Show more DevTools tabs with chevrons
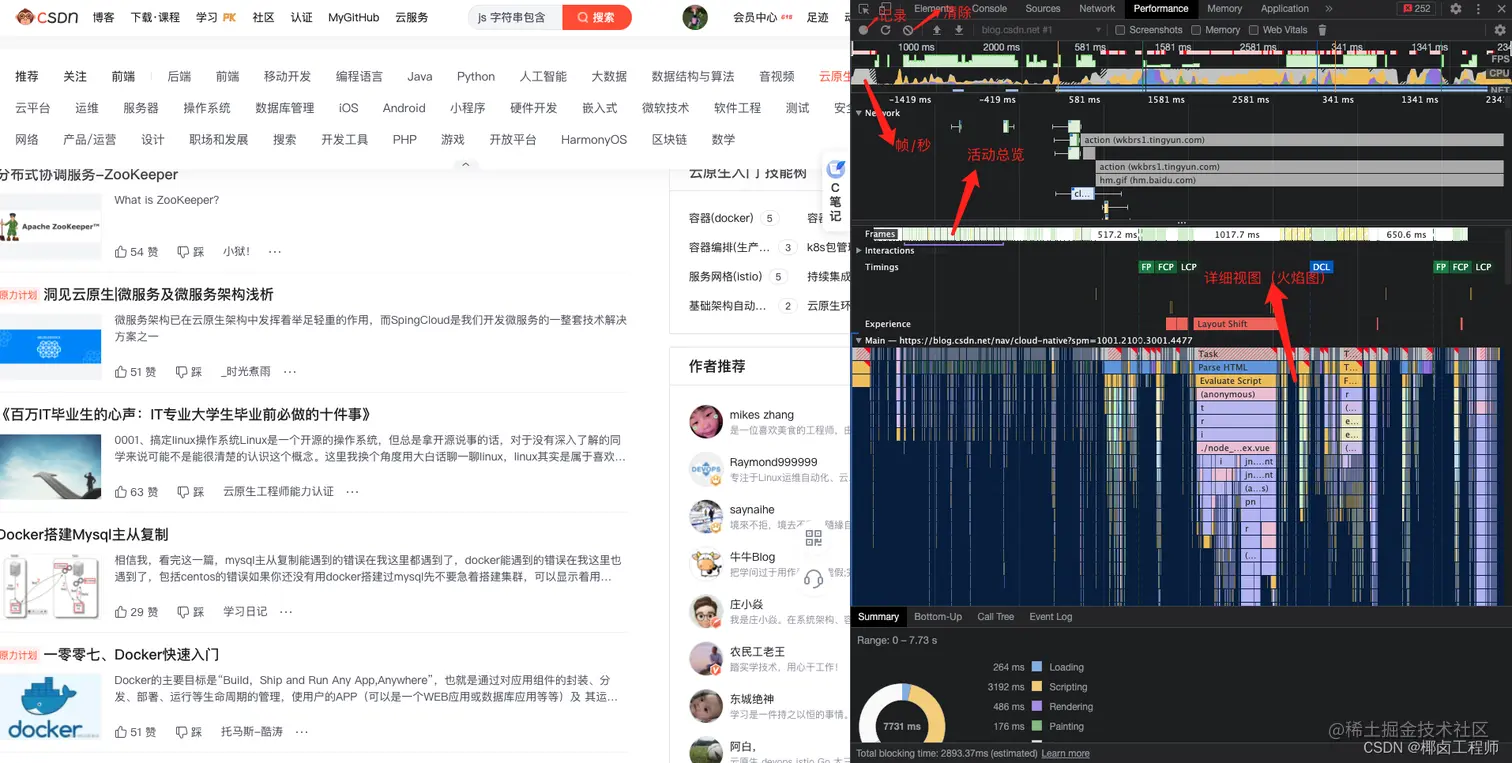The width and height of the screenshot is (1512, 763). tap(1328, 9)
